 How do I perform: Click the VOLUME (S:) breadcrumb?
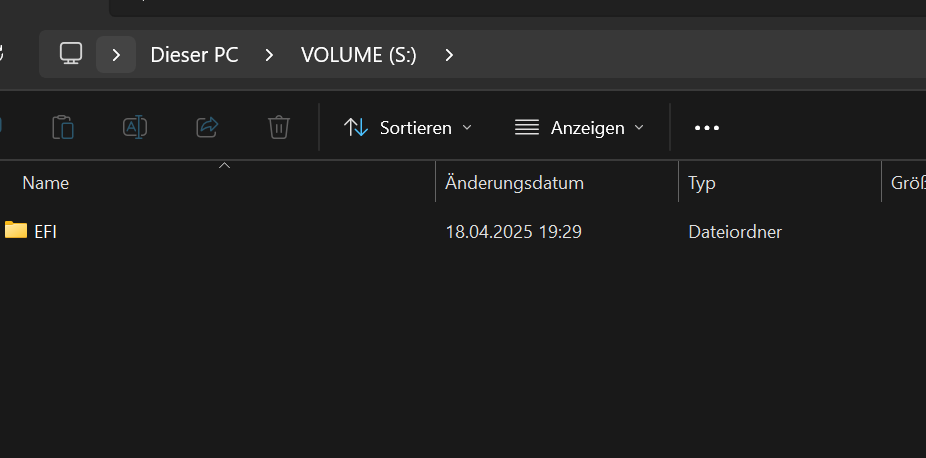tap(359, 55)
